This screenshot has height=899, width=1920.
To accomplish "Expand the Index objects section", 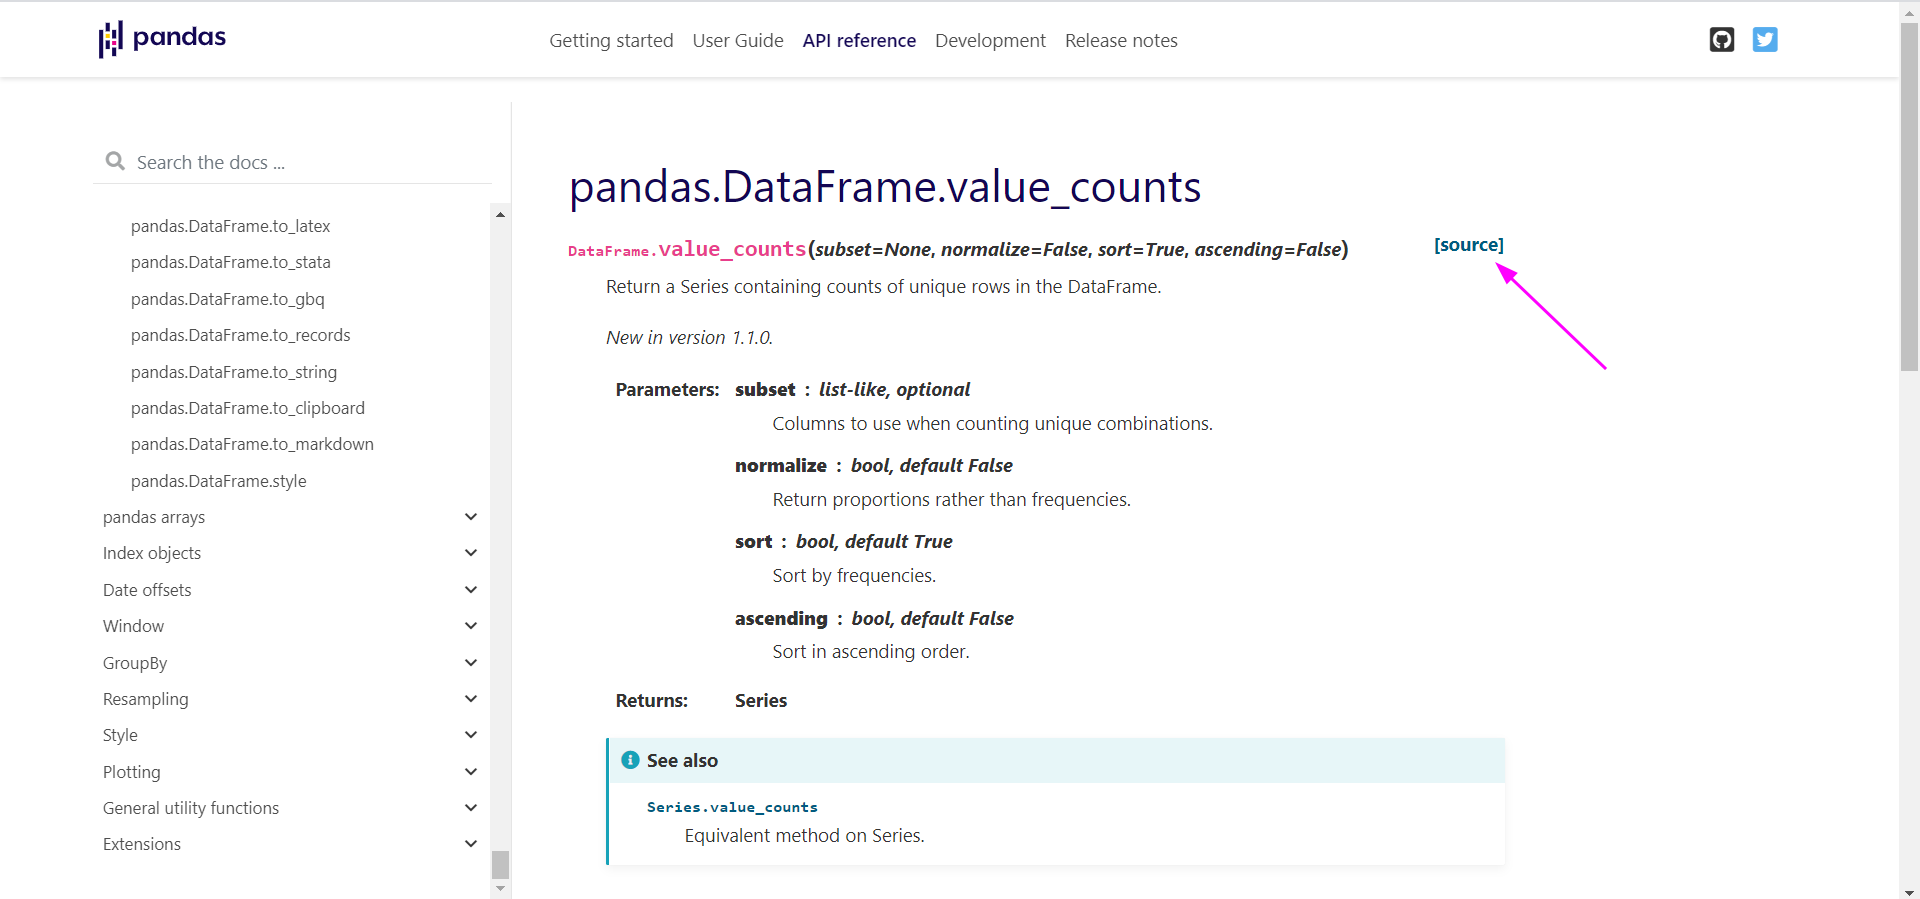I will [x=471, y=553].
